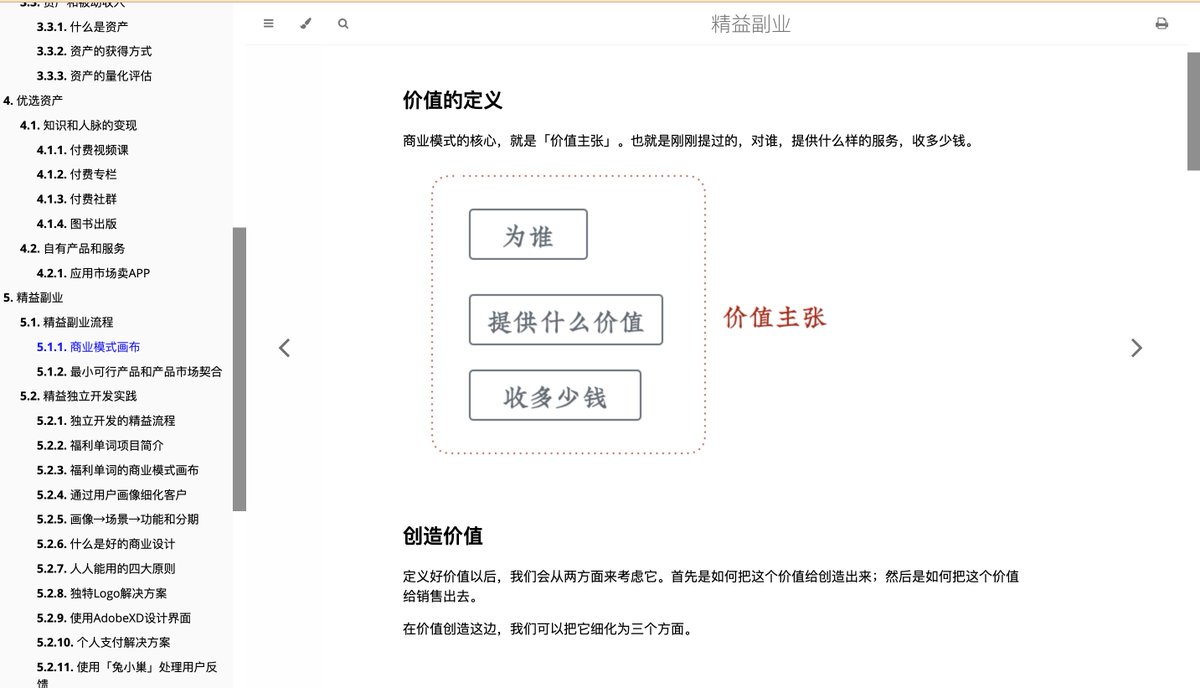Open chapter 5.2.8 独特Logo解决方案

point(101,593)
